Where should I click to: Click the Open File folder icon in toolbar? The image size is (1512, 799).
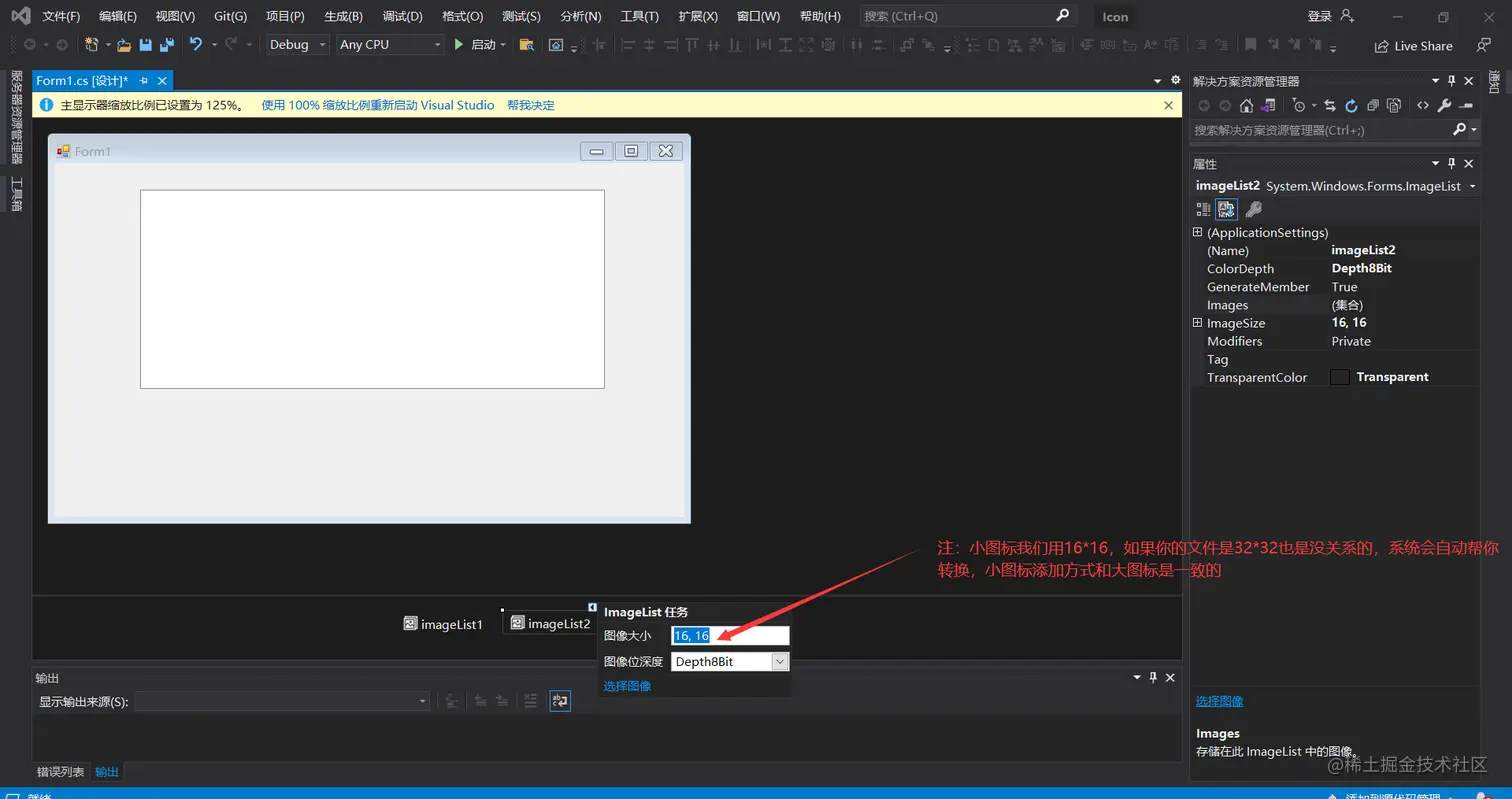click(124, 45)
